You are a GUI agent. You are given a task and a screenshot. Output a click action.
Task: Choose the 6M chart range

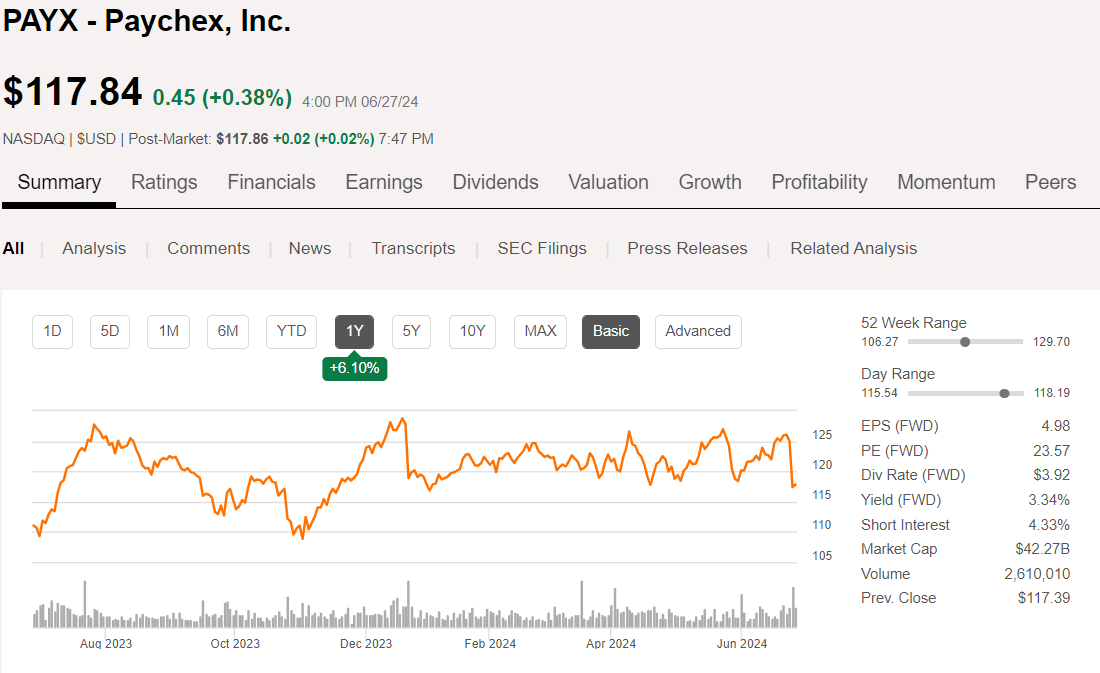tap(228, 331)
